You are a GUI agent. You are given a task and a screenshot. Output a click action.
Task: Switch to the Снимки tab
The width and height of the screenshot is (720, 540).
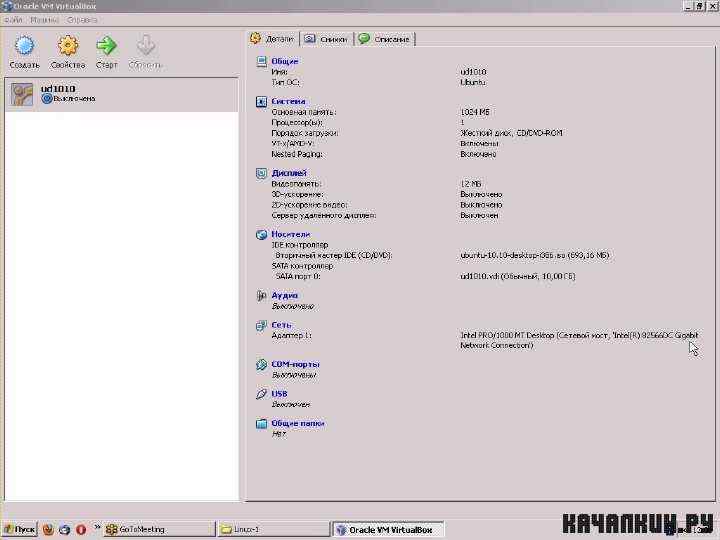[326, 39]
